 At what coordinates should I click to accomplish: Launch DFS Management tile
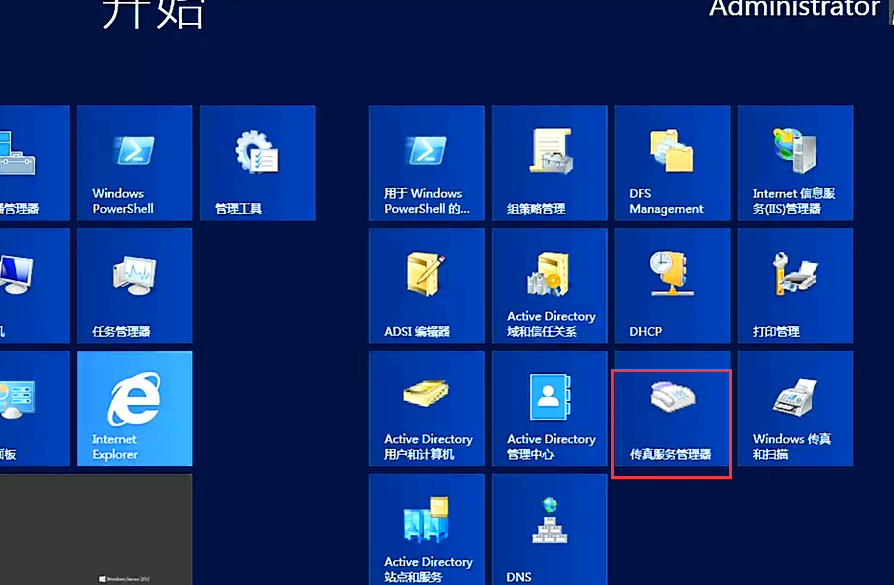click(672, 162)
